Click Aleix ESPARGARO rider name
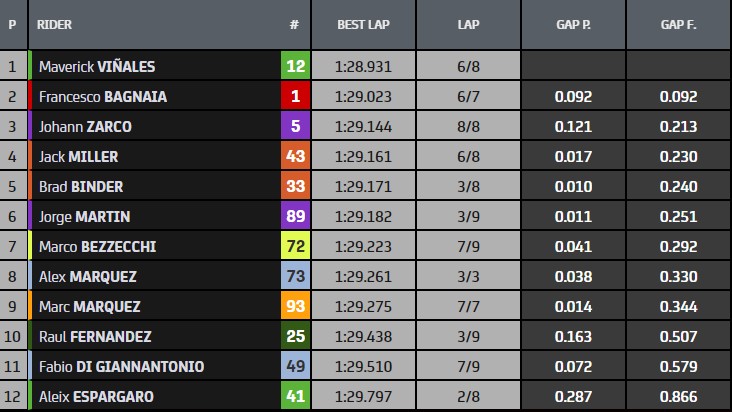Viewport: 732px width, 412px height. (96, 397)
